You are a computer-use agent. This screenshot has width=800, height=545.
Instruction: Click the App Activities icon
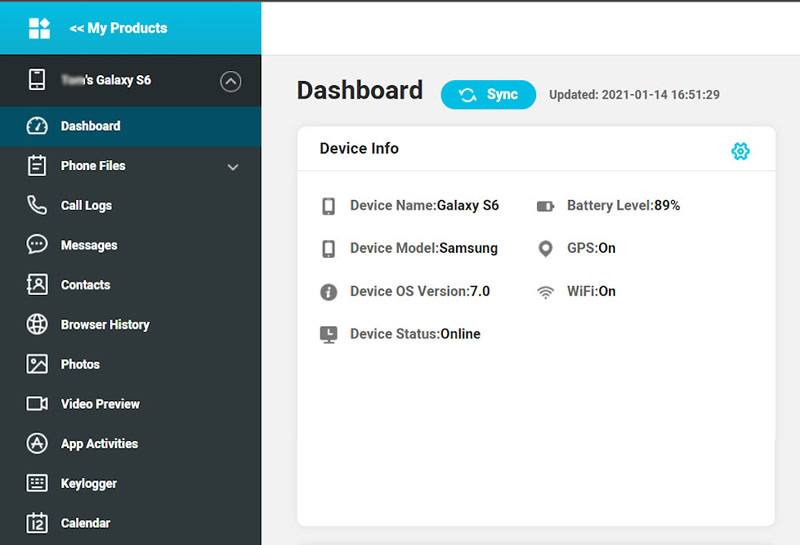point(37,443)
